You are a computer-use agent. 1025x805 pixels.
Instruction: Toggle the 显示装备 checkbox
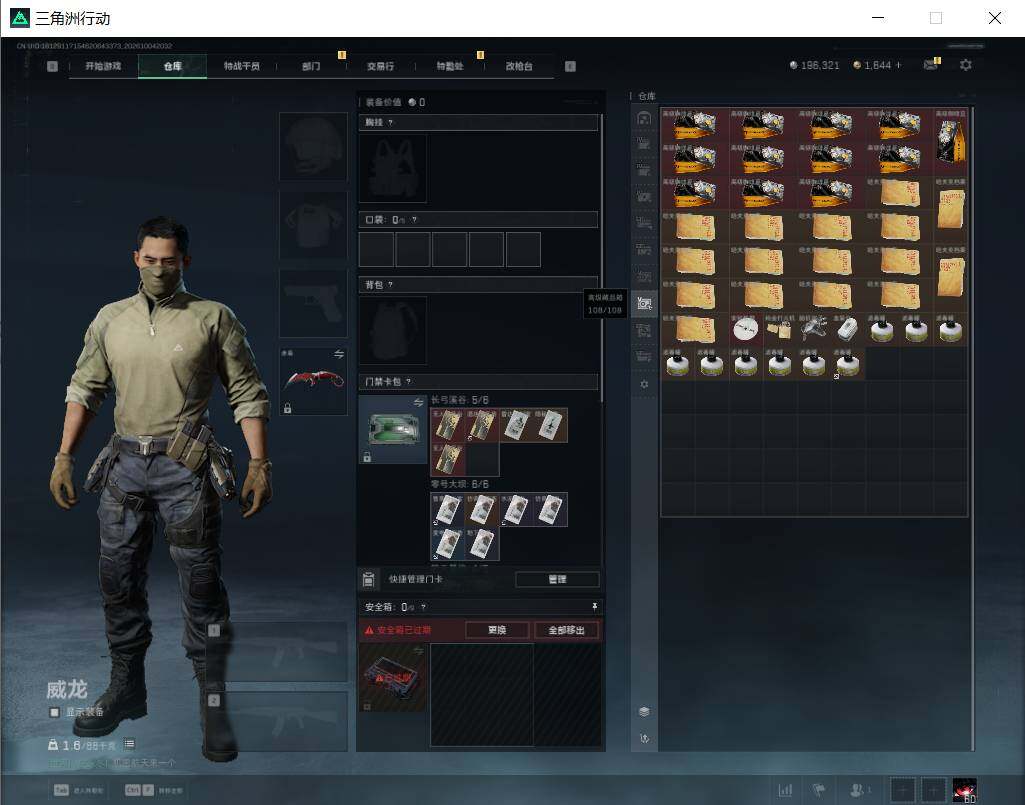click(55, 712)
